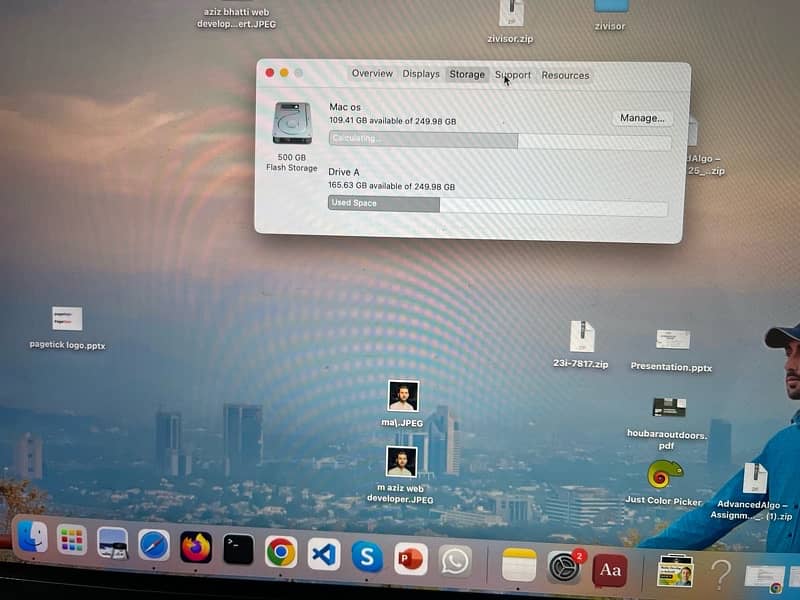
Task: Open the Terminal app icon
Action: 238,549
